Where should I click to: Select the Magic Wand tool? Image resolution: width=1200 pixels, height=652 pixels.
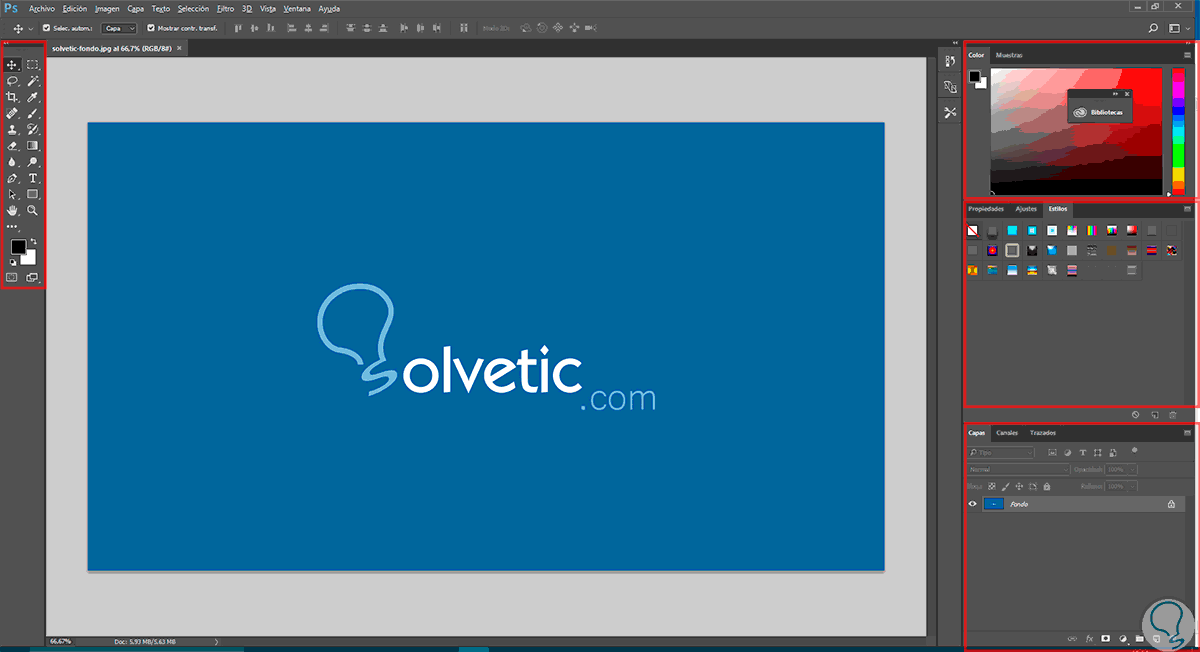[33, 80]
